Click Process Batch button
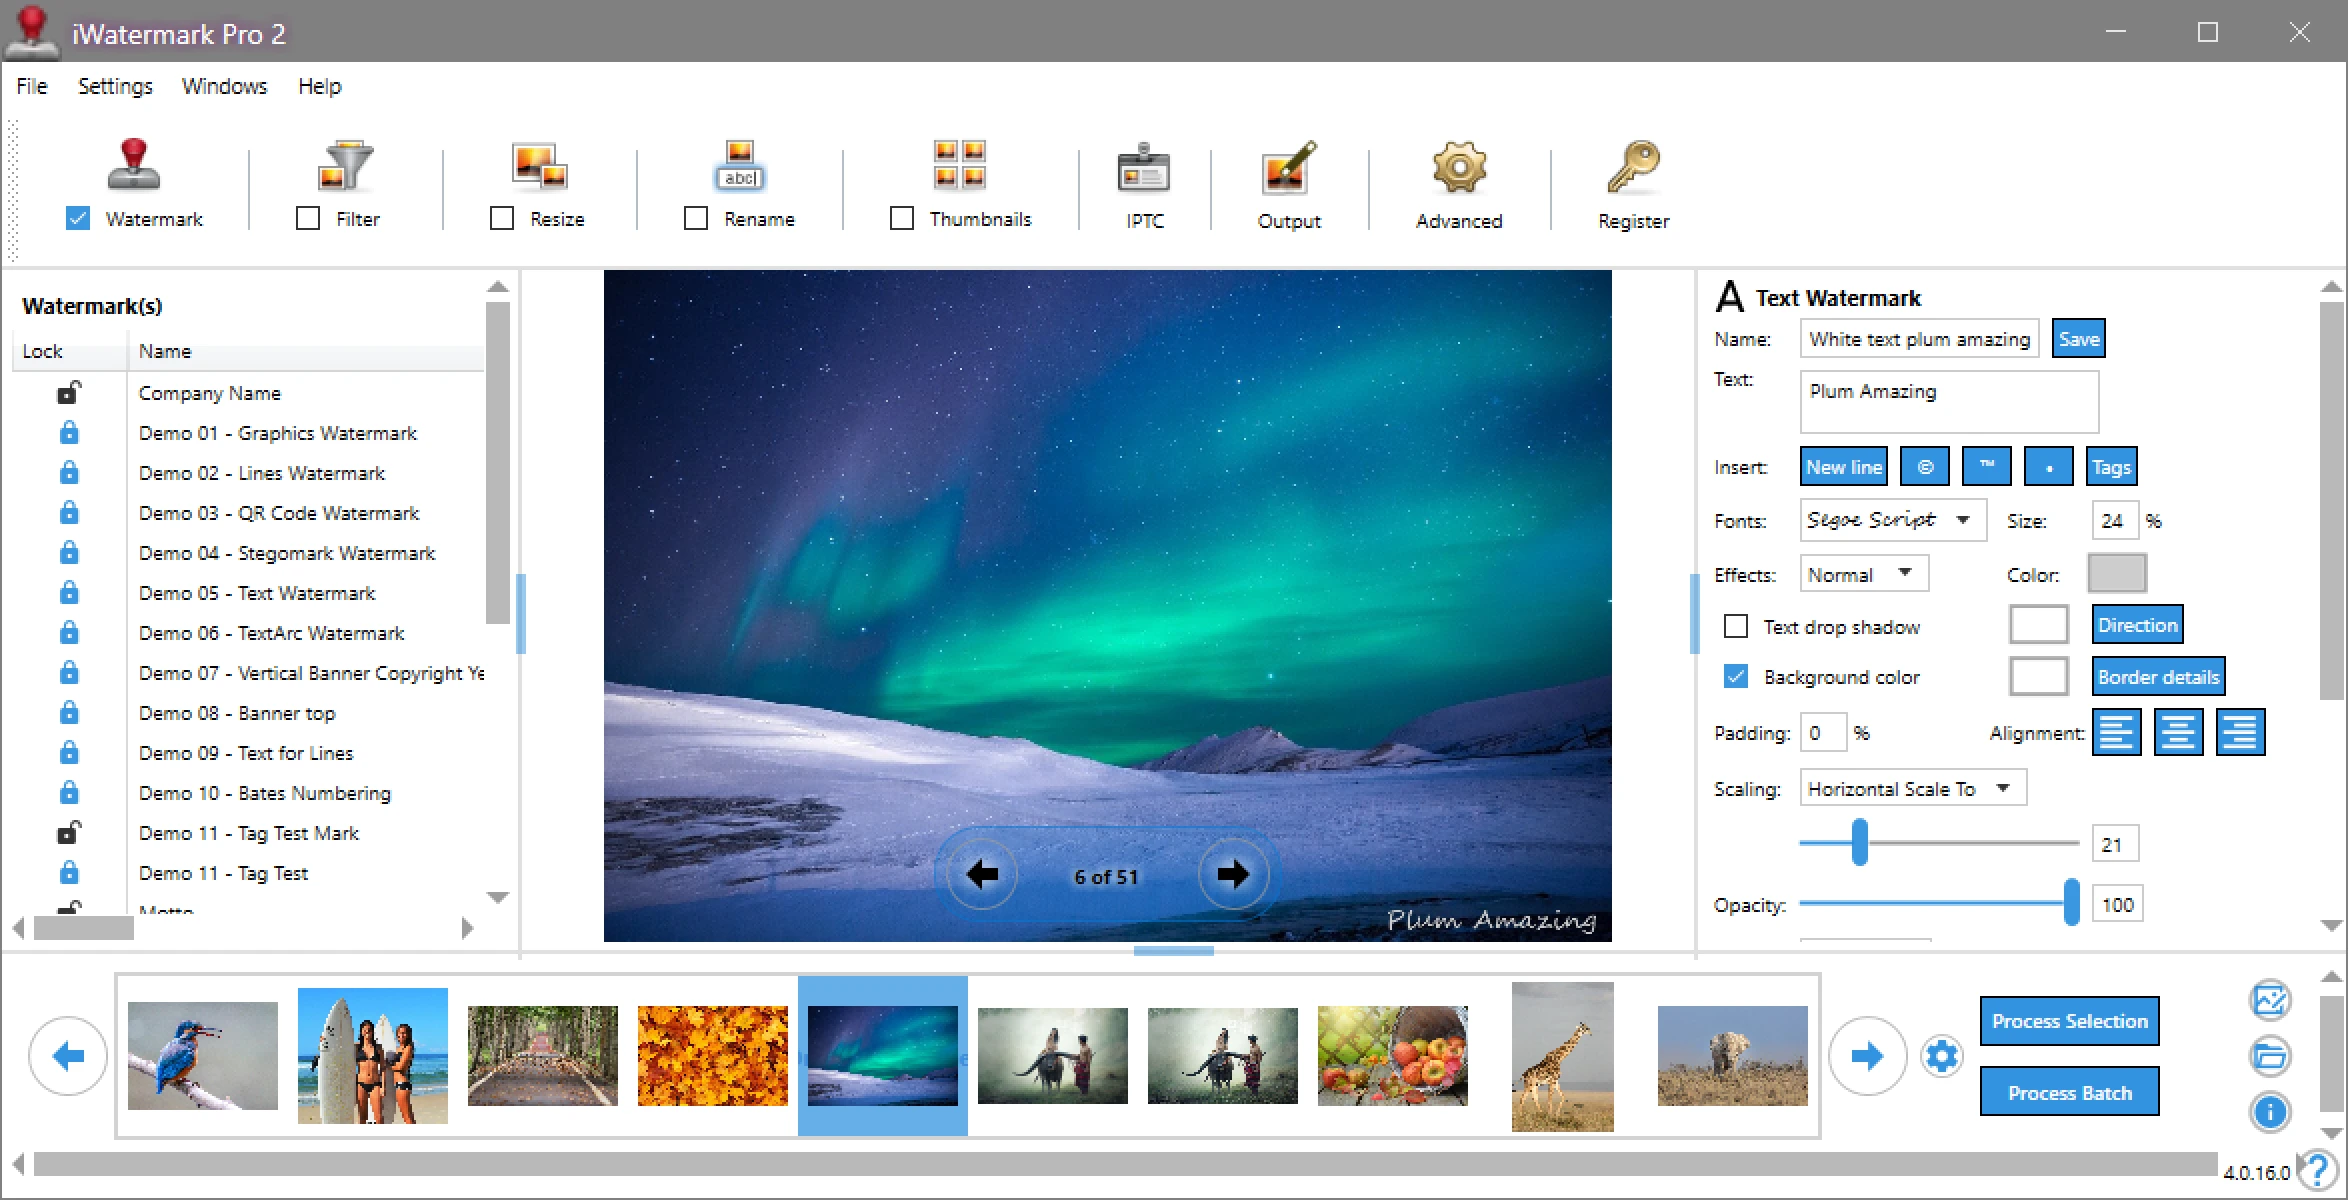 (x=2069, y=1092)
